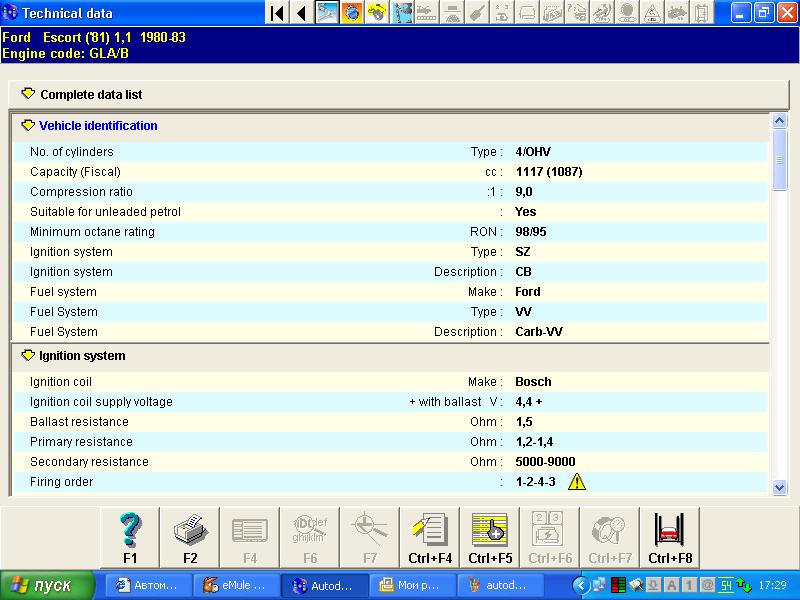This screenshot has width=800, height=600.
Task: Open the yellow-background wheel toolbar icon
Action: coord(377,13)
